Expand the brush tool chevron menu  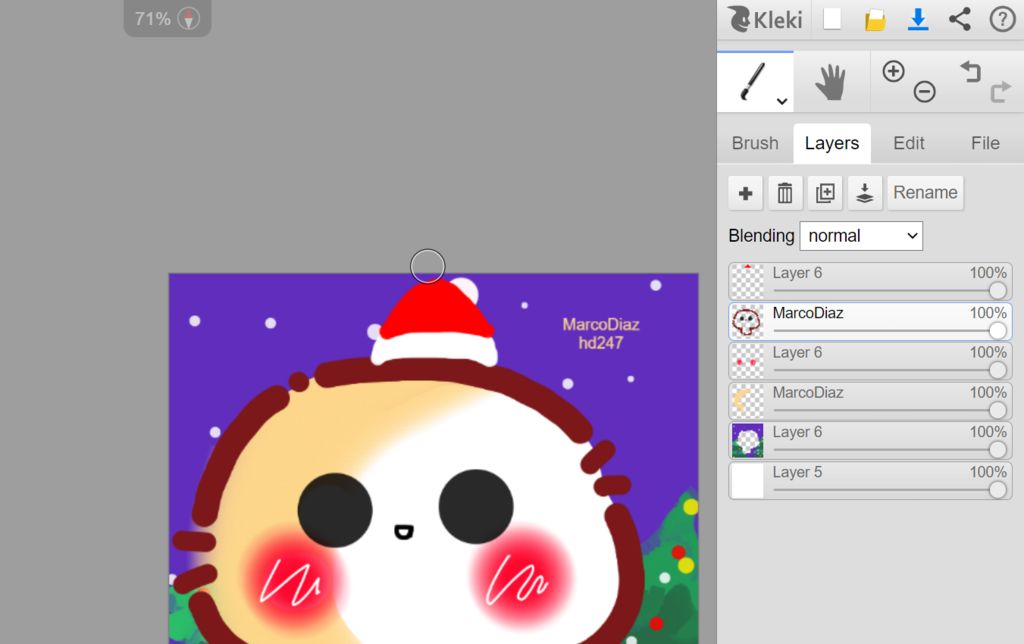782,101
